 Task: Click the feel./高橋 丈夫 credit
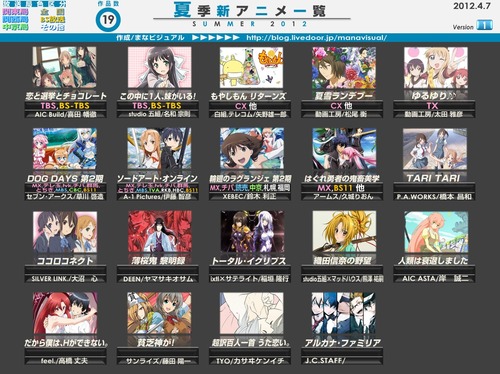[64, 361]
